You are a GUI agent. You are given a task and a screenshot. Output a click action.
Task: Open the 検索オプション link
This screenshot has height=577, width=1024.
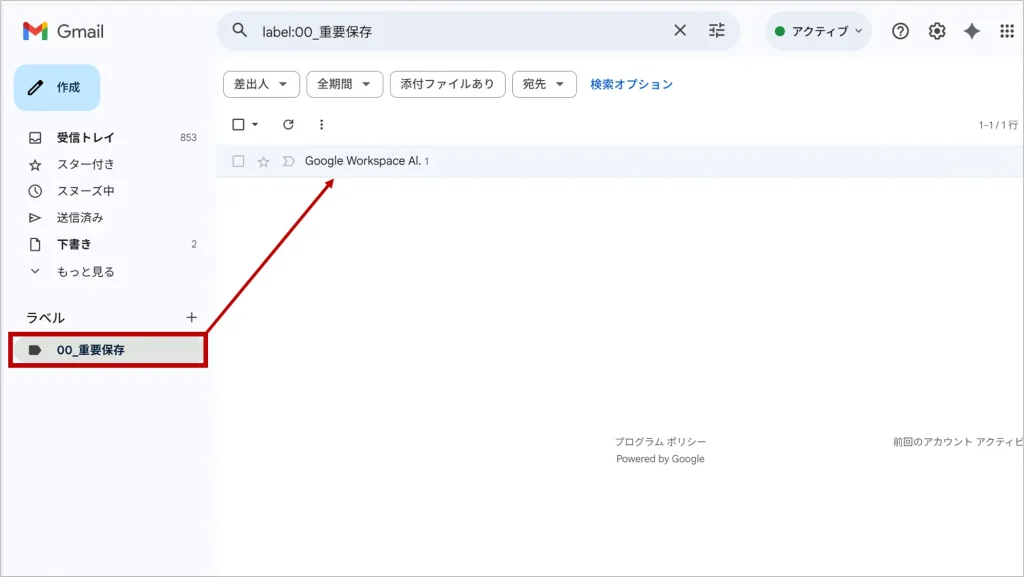[x=631, y=85]
